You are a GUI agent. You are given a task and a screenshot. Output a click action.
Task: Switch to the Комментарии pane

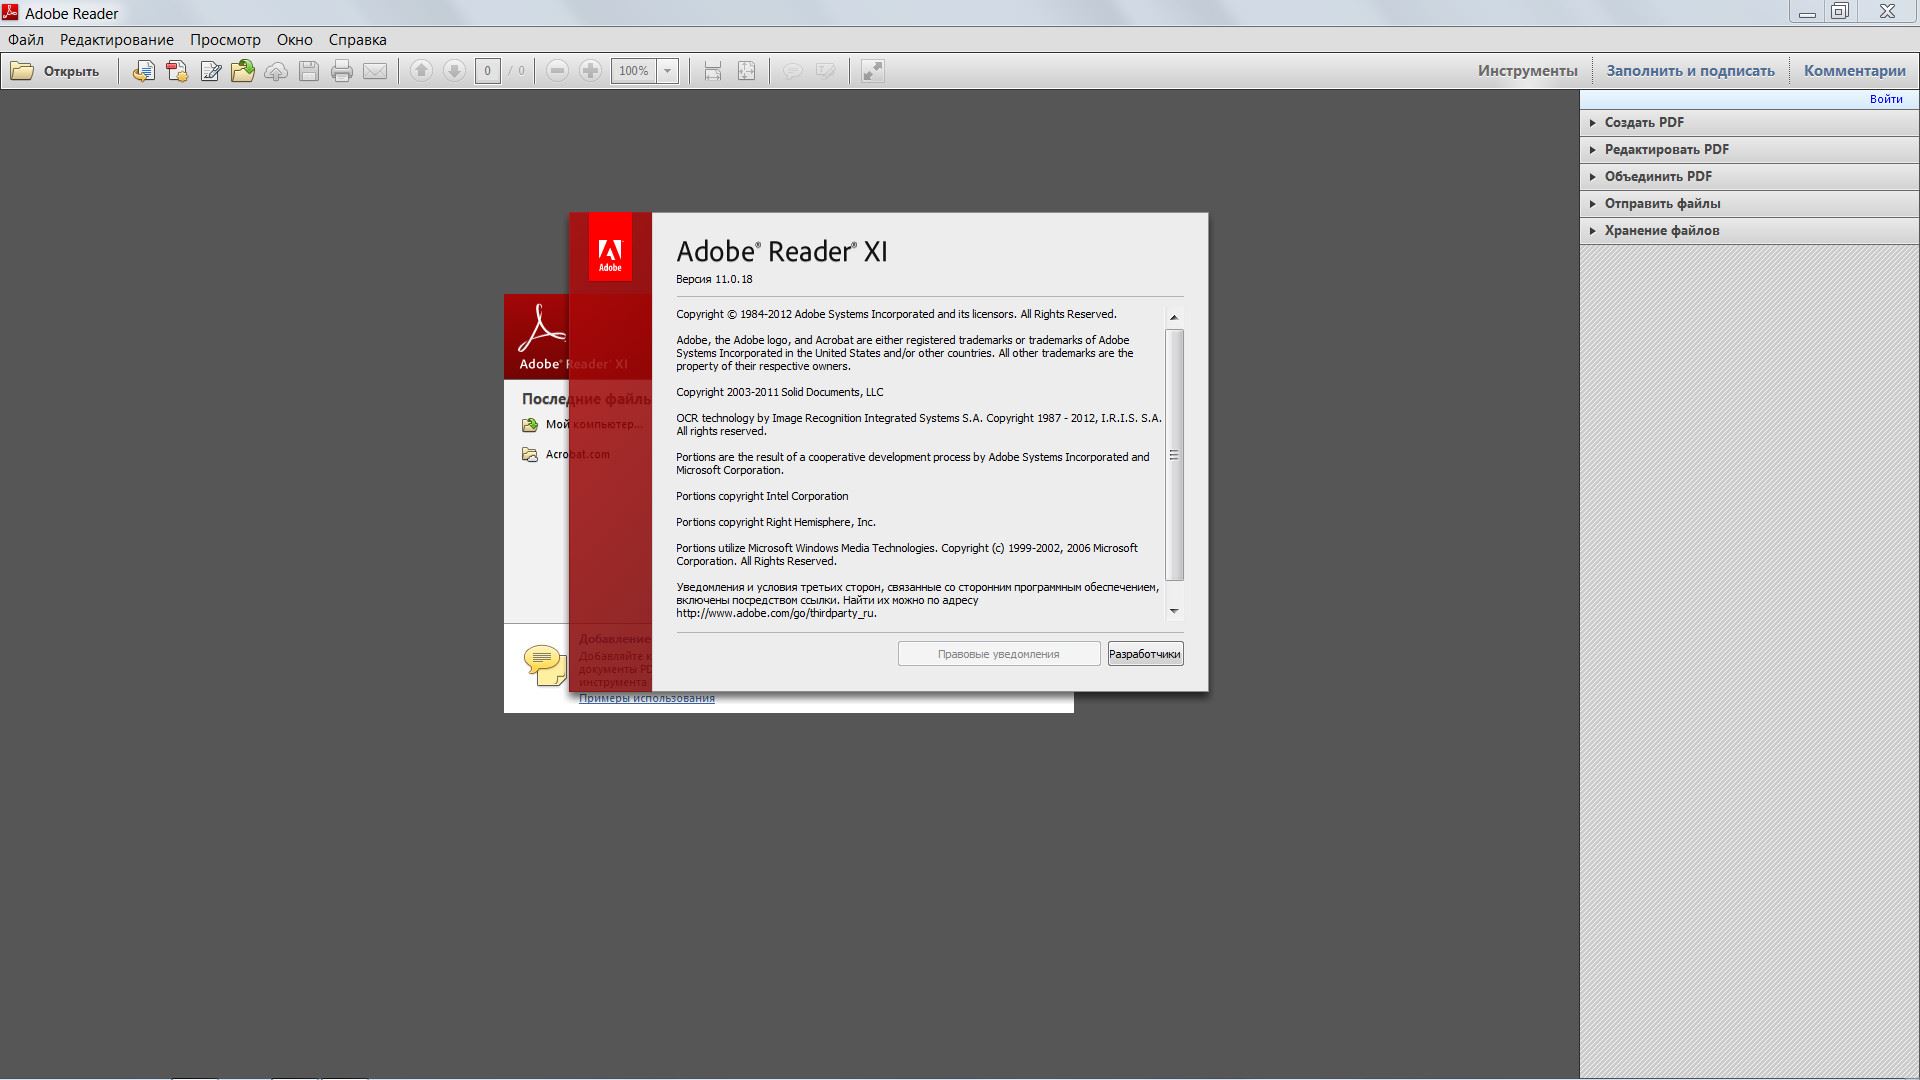pyautogui.click(x=1854, y=71)
